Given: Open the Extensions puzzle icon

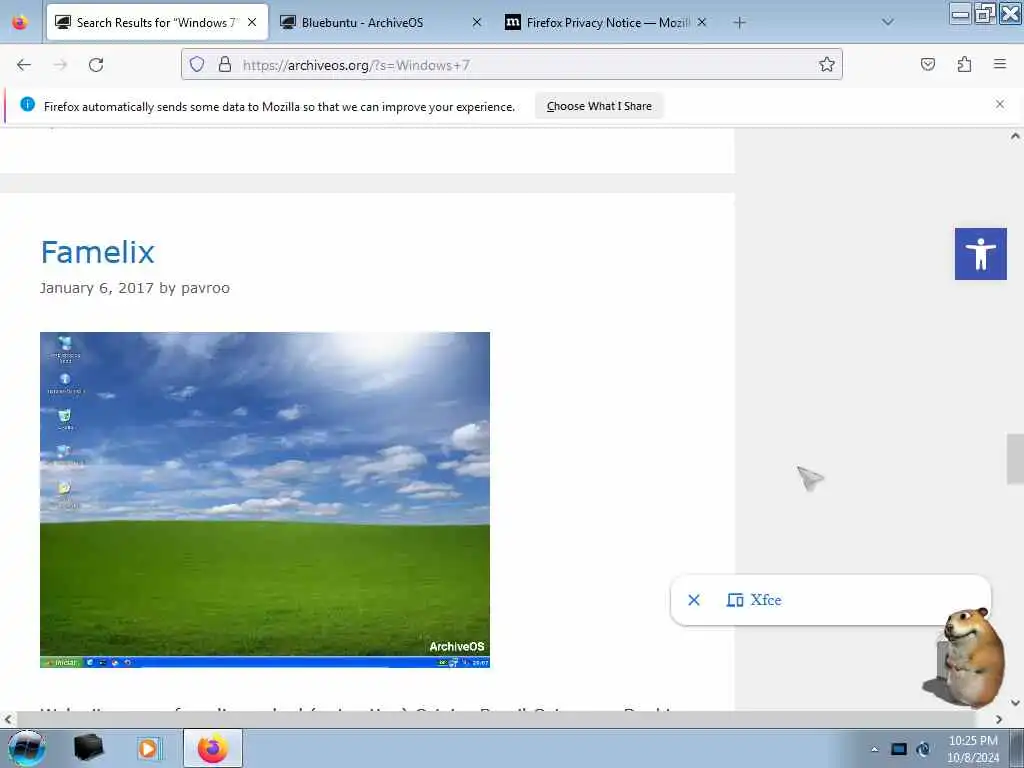Looking at the screenshot, I should (964, 64).
